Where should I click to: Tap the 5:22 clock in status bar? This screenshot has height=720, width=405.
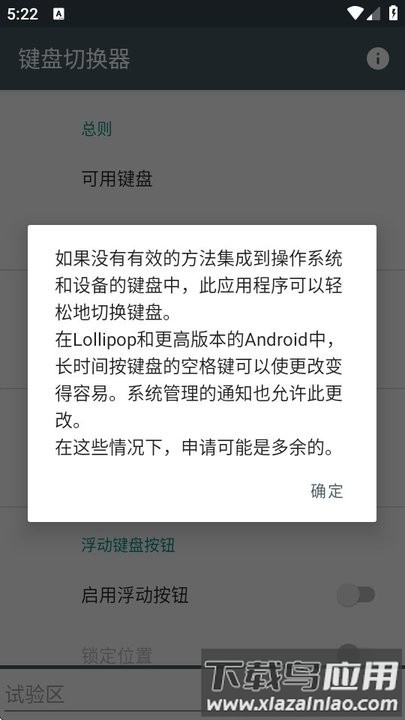tap(22, 14)
